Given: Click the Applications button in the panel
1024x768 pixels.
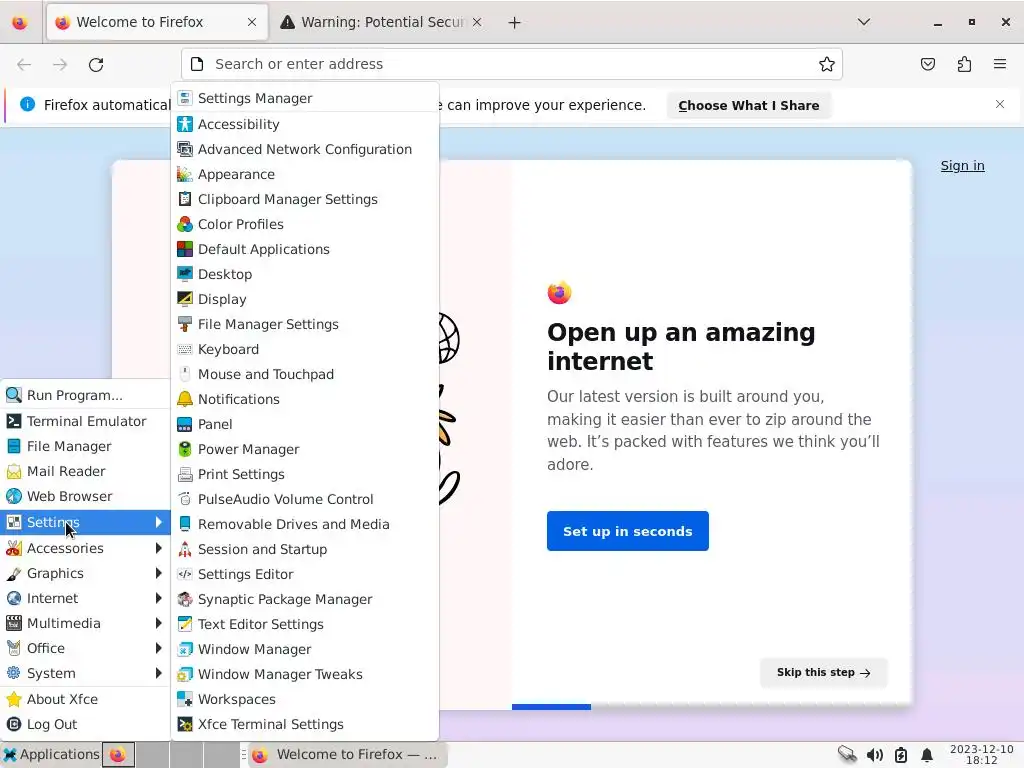Looking at the screenshot, I should pos(51,754).
